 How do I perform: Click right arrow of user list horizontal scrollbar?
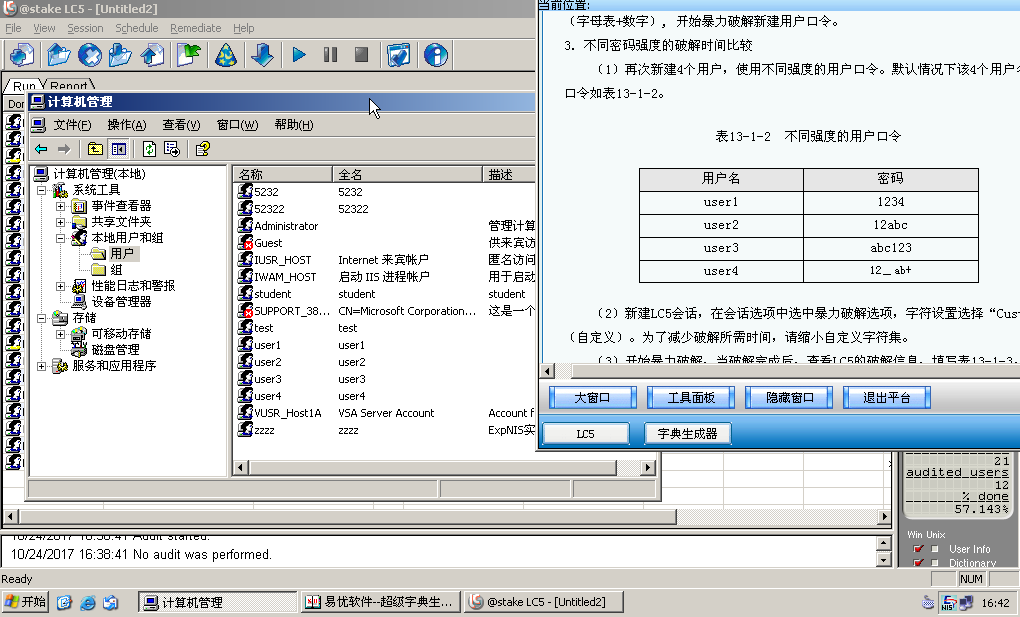point(647,467)
